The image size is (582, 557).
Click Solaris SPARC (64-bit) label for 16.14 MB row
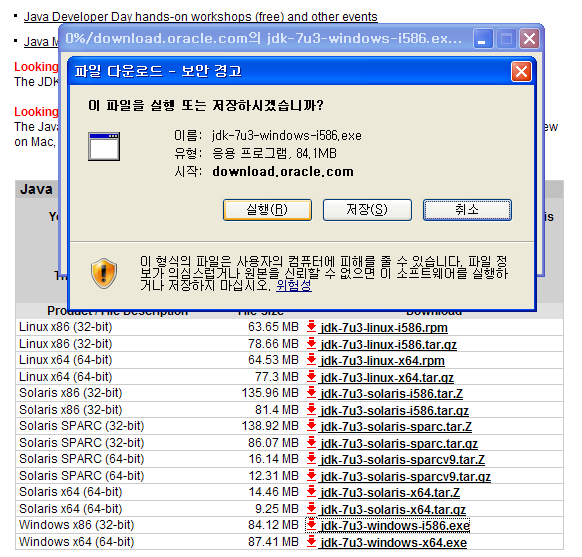click(82, 459)
